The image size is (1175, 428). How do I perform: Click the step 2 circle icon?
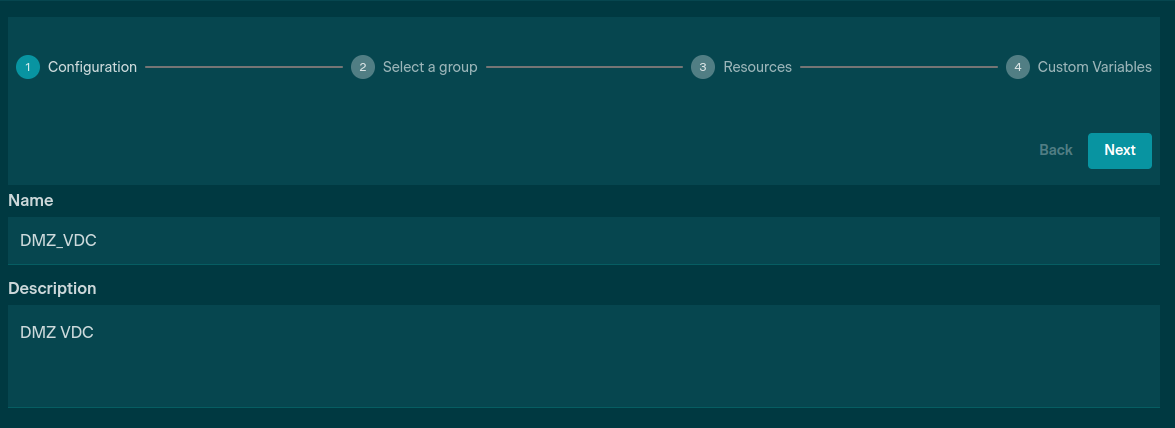[x=363, y=67]
